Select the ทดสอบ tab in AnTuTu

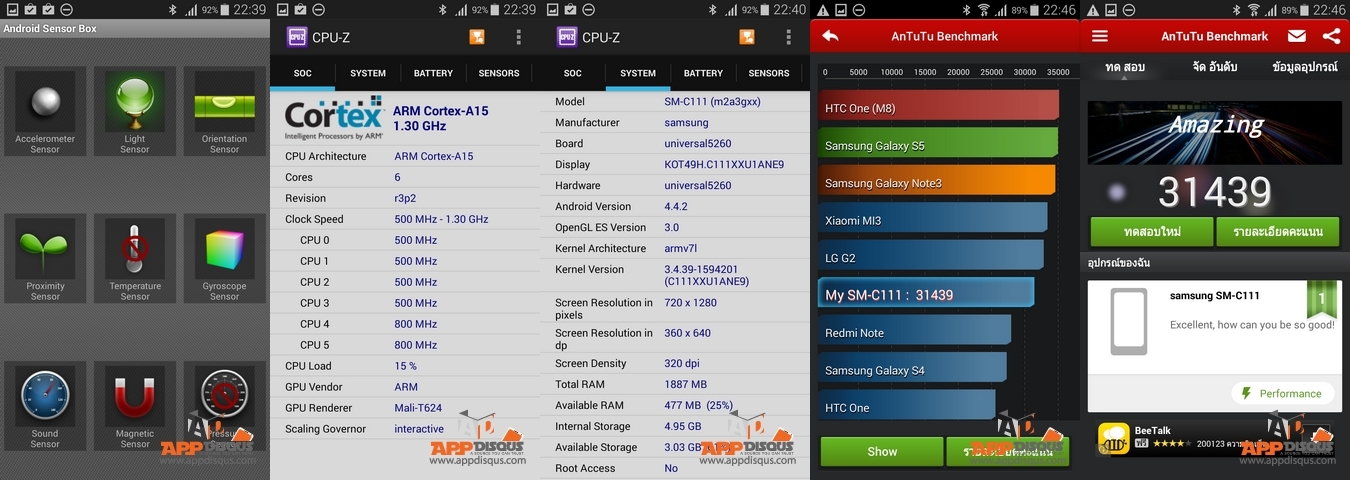coord(1125,68)
